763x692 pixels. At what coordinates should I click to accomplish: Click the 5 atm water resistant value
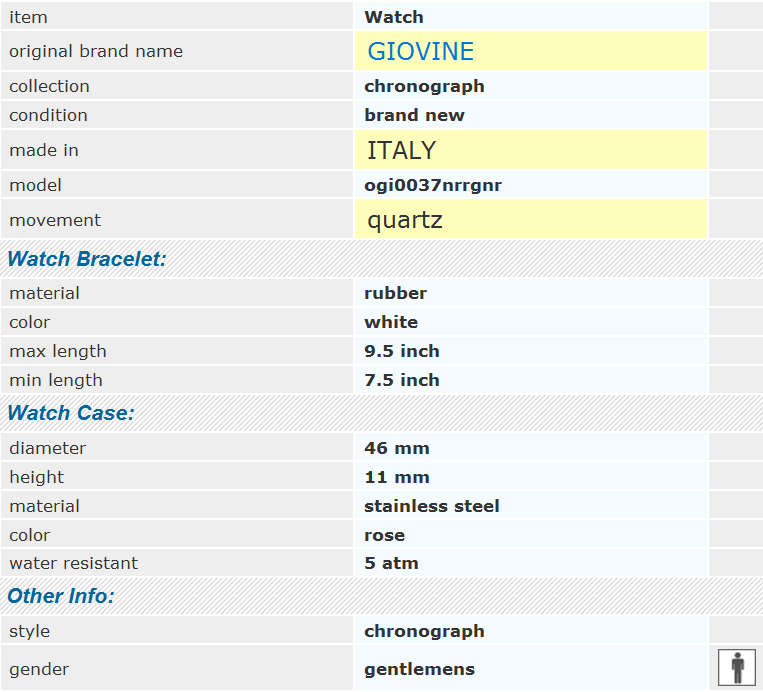coord(391,563)
